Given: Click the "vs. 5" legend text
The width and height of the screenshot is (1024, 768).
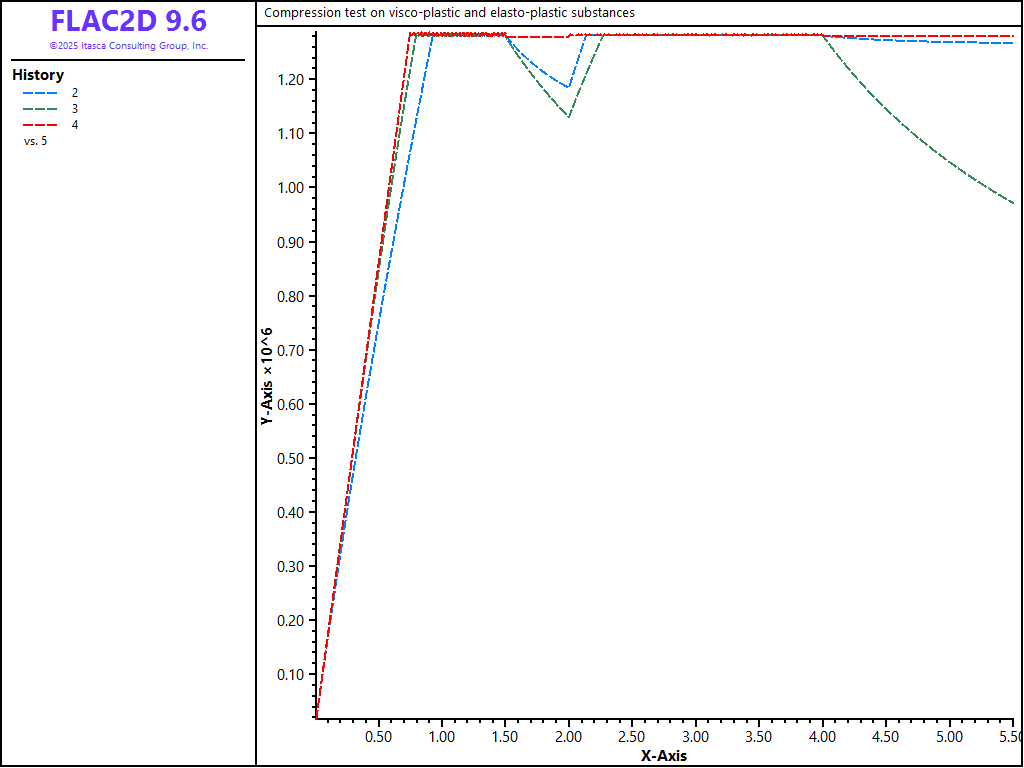Looking at the screenshot, I should pos(35,141).
